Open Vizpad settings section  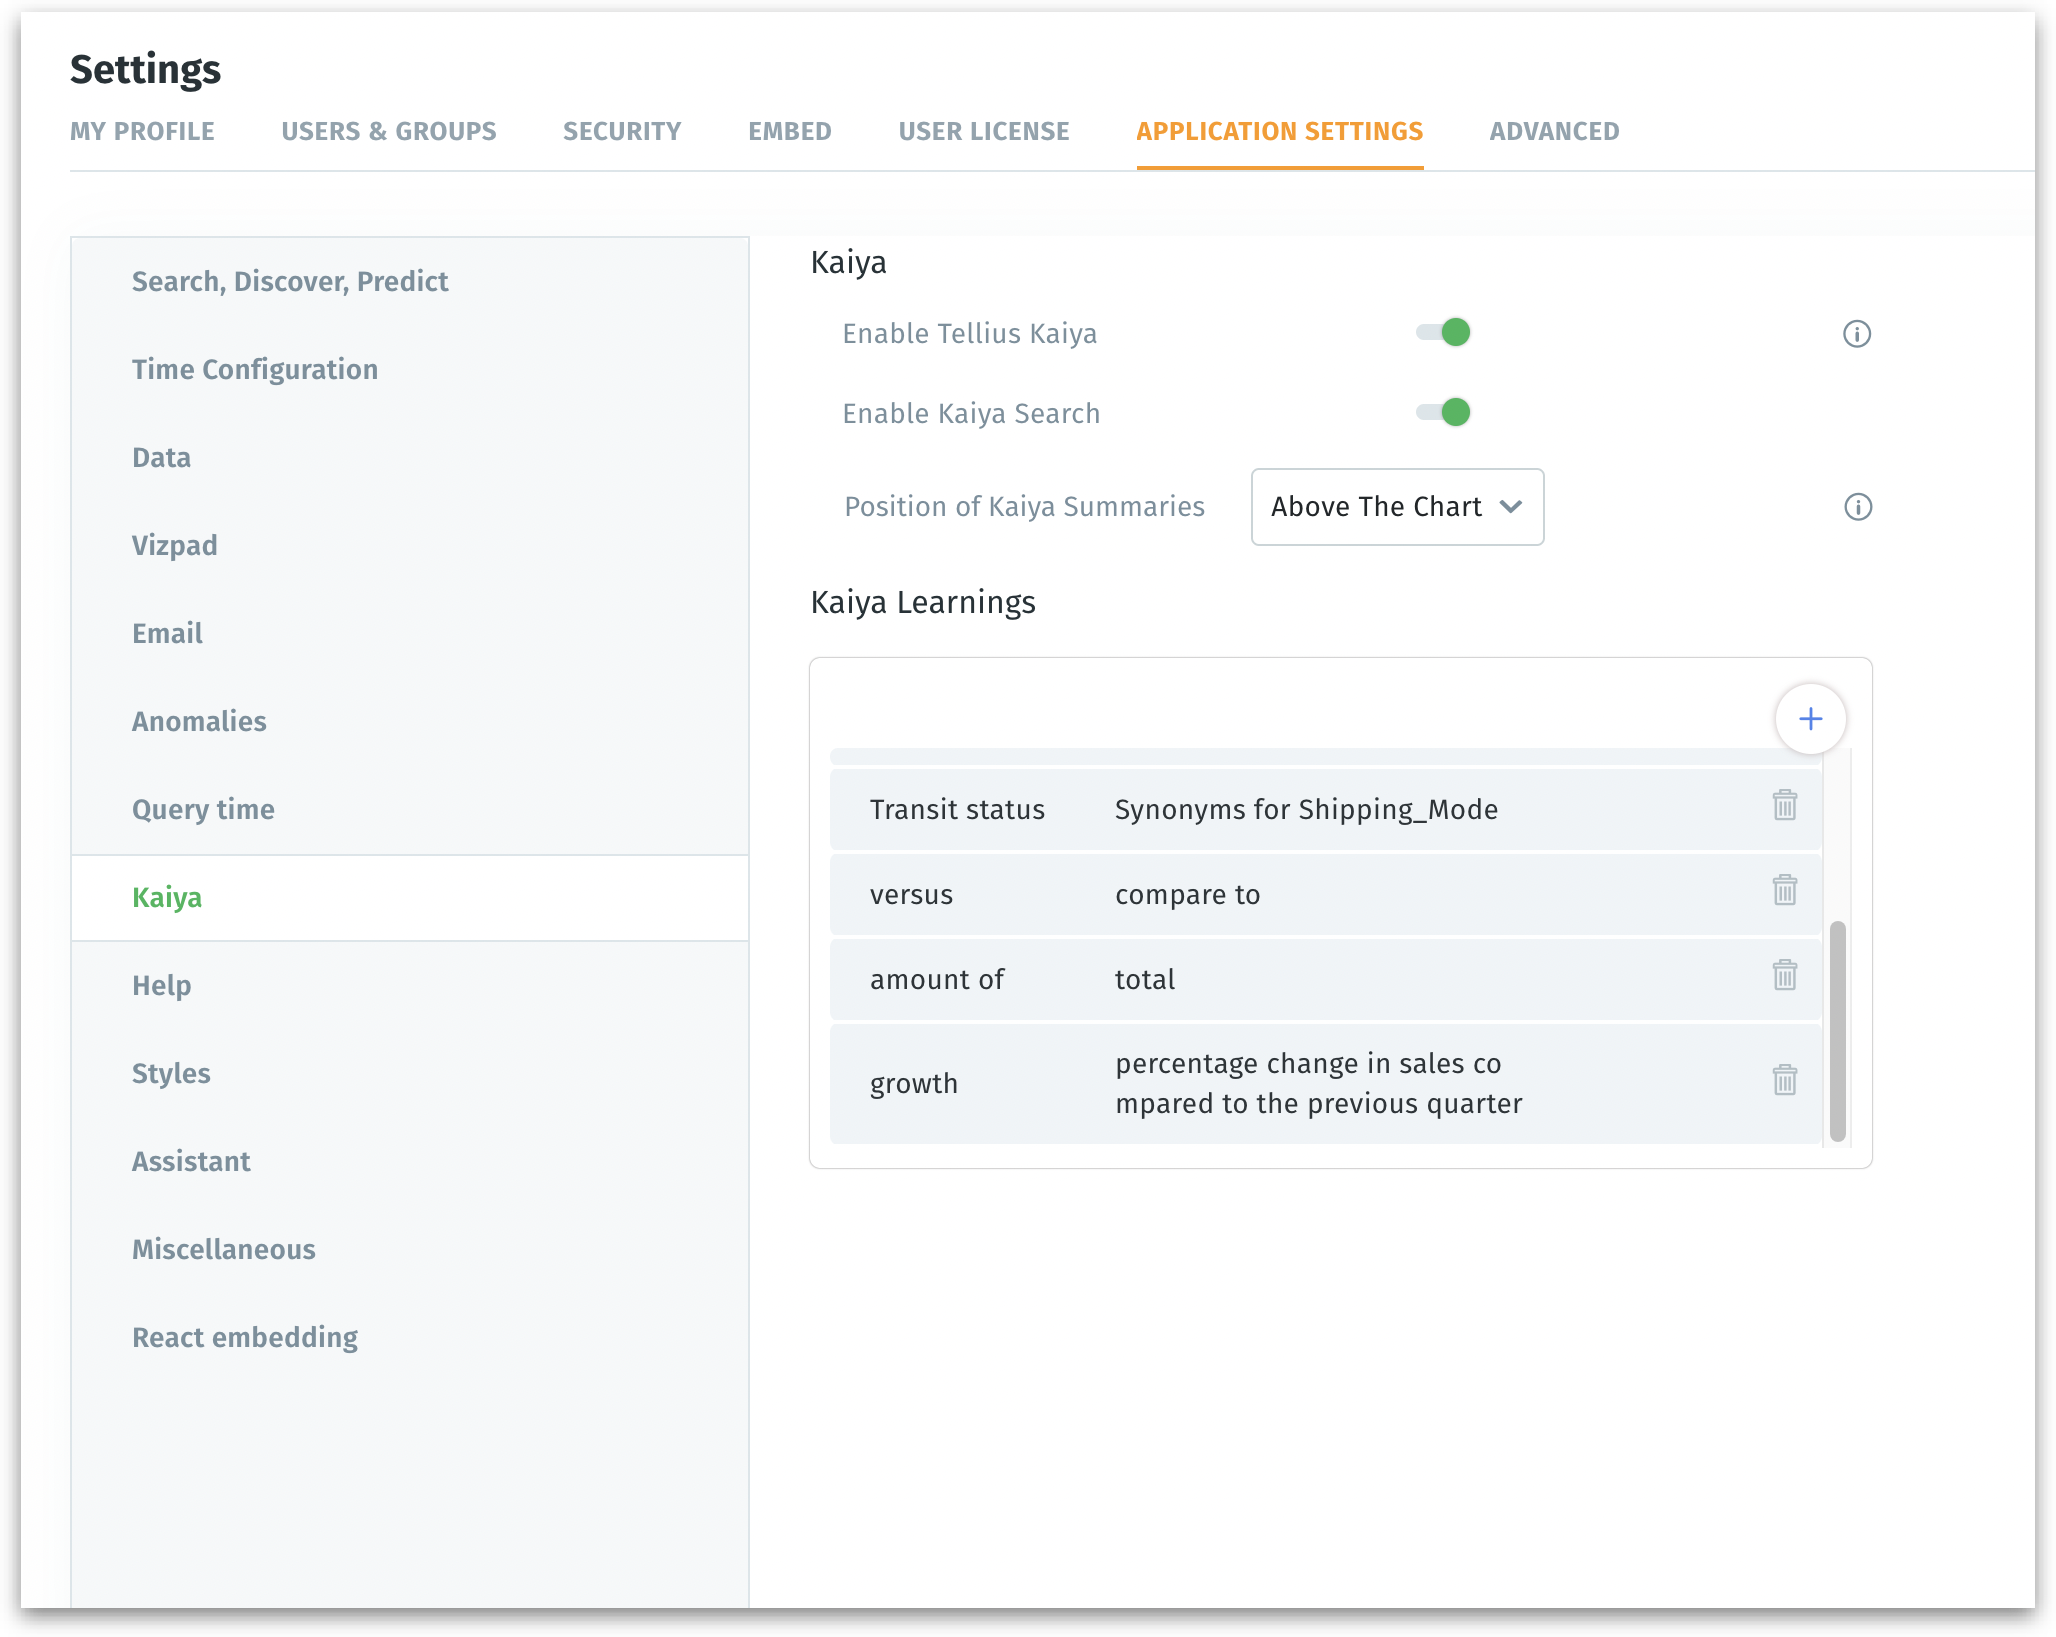tap(175, 545)
